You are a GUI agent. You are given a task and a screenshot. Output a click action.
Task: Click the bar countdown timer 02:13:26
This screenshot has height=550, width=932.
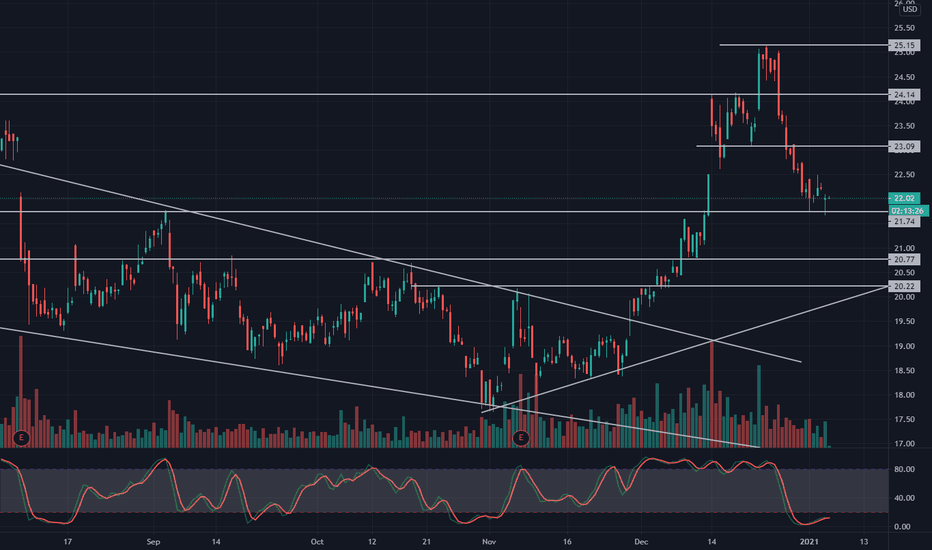pyautogui.click(x=909, y=211)
